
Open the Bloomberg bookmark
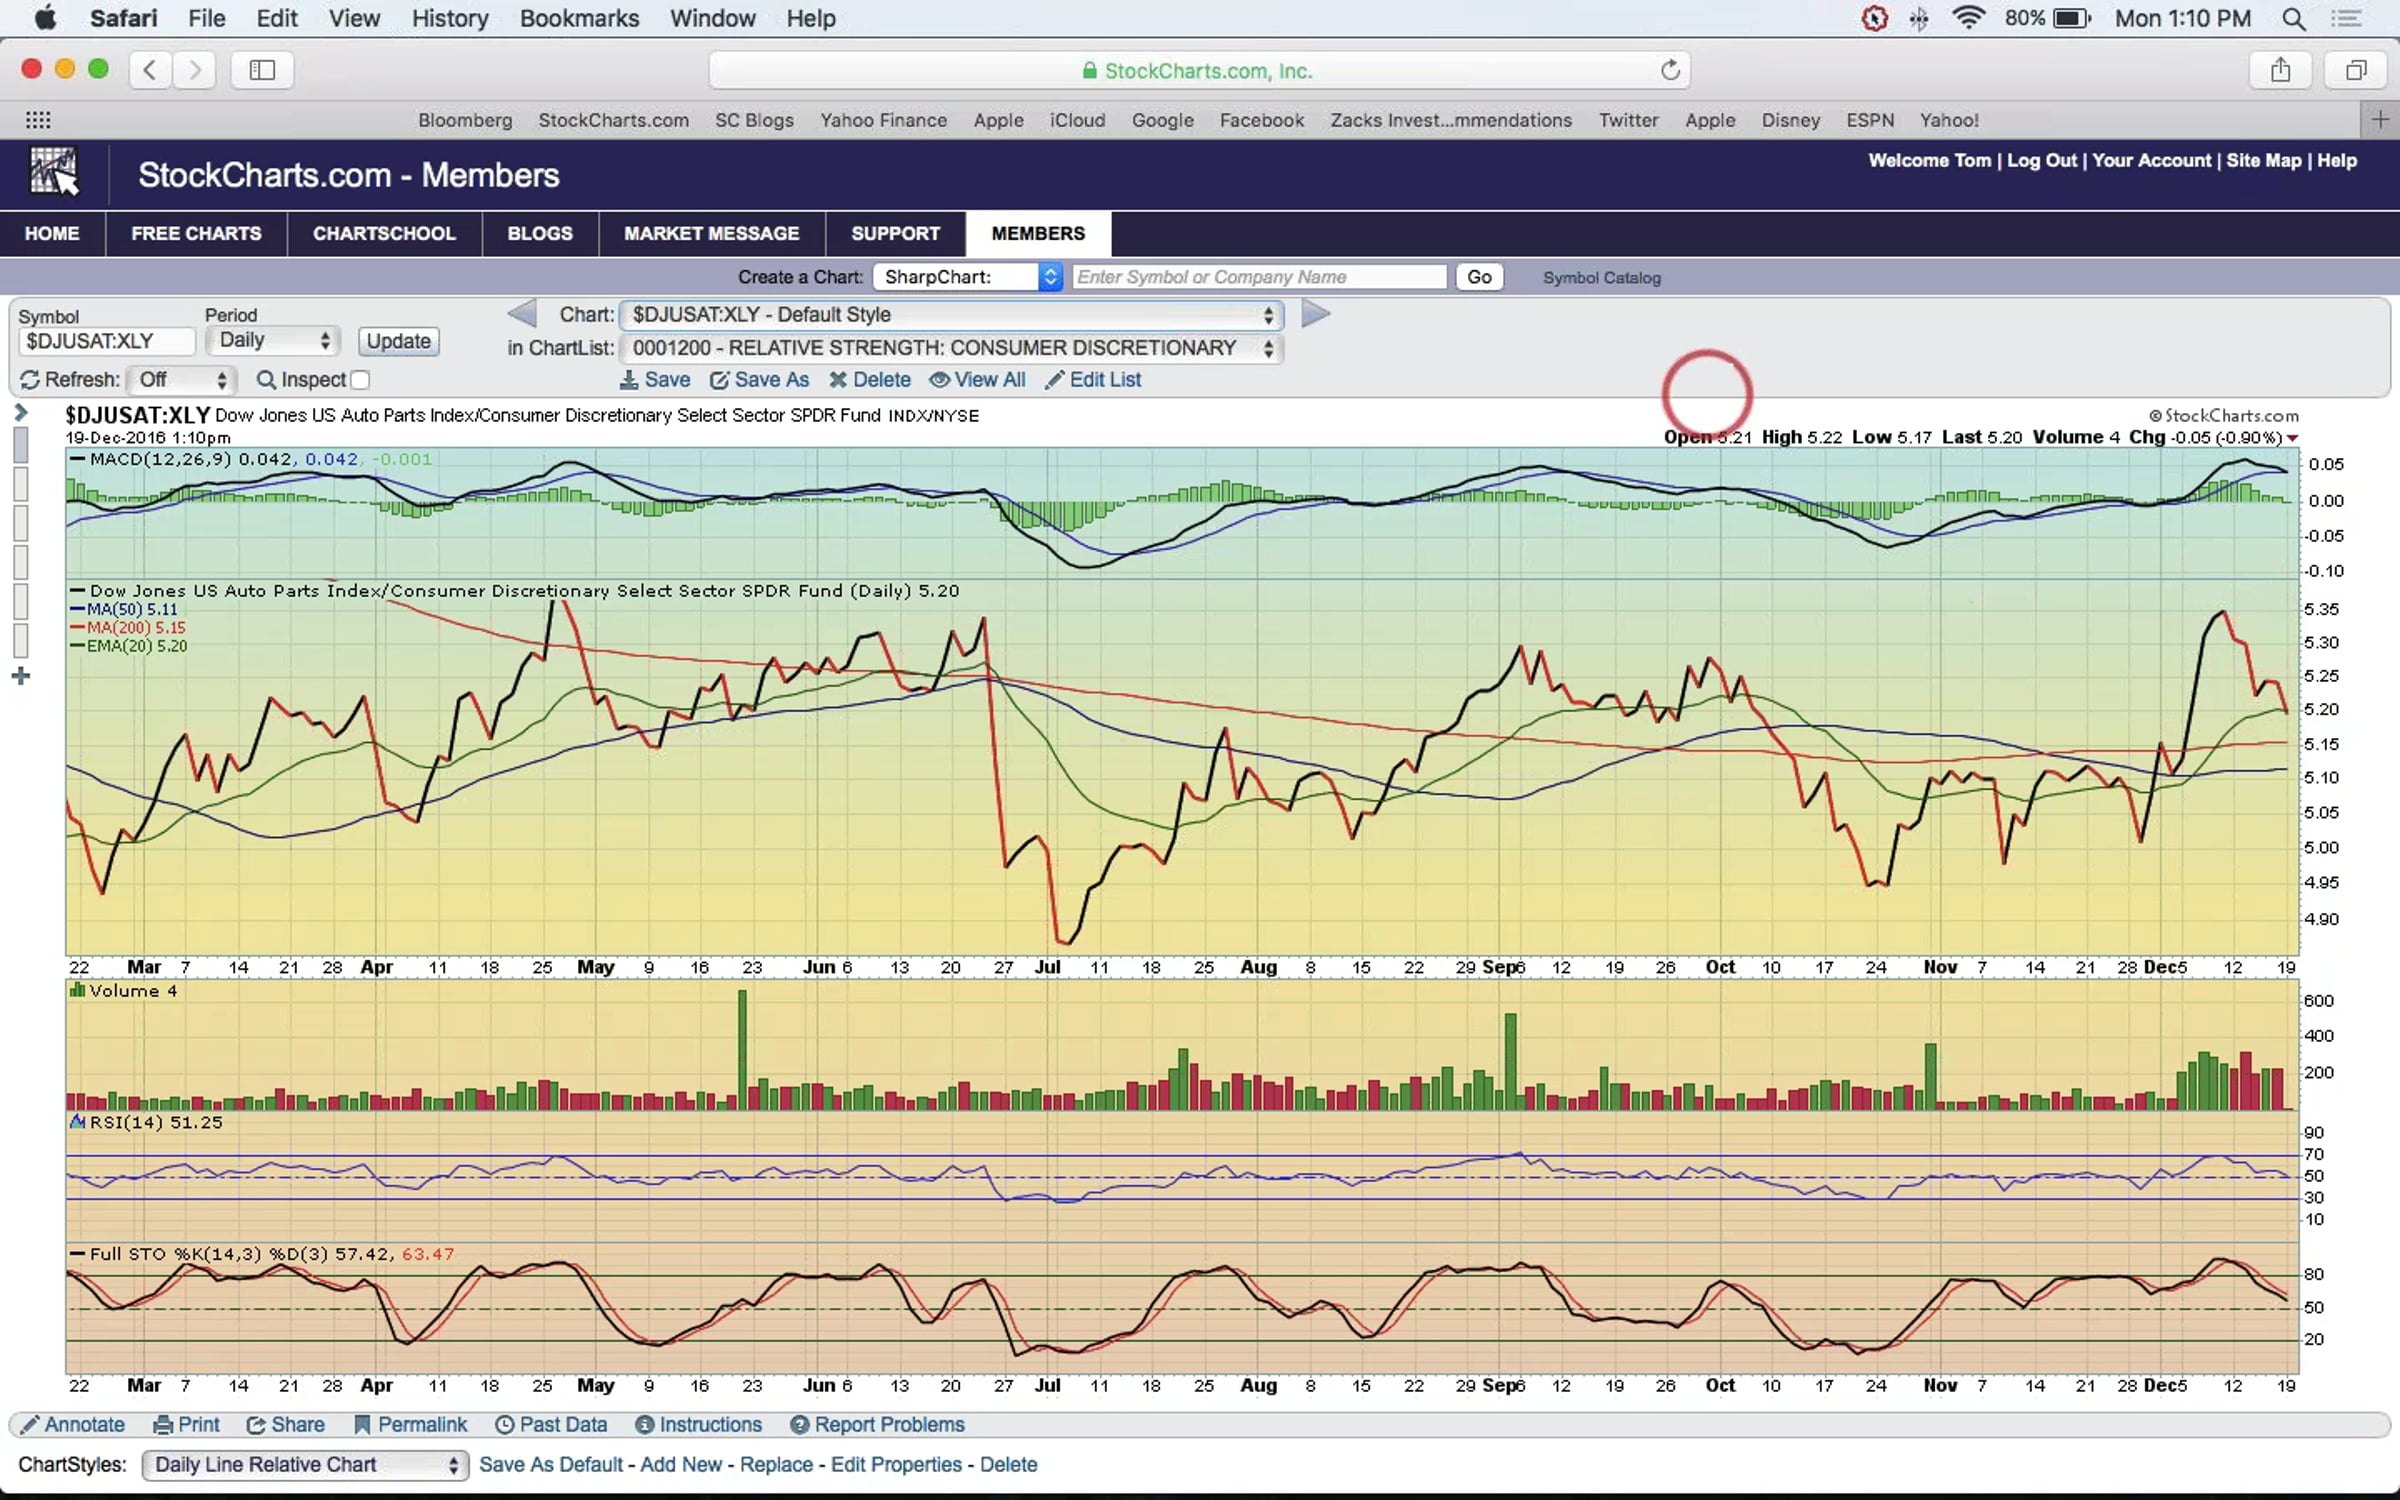pyautogui.click(x=465, y=120)
